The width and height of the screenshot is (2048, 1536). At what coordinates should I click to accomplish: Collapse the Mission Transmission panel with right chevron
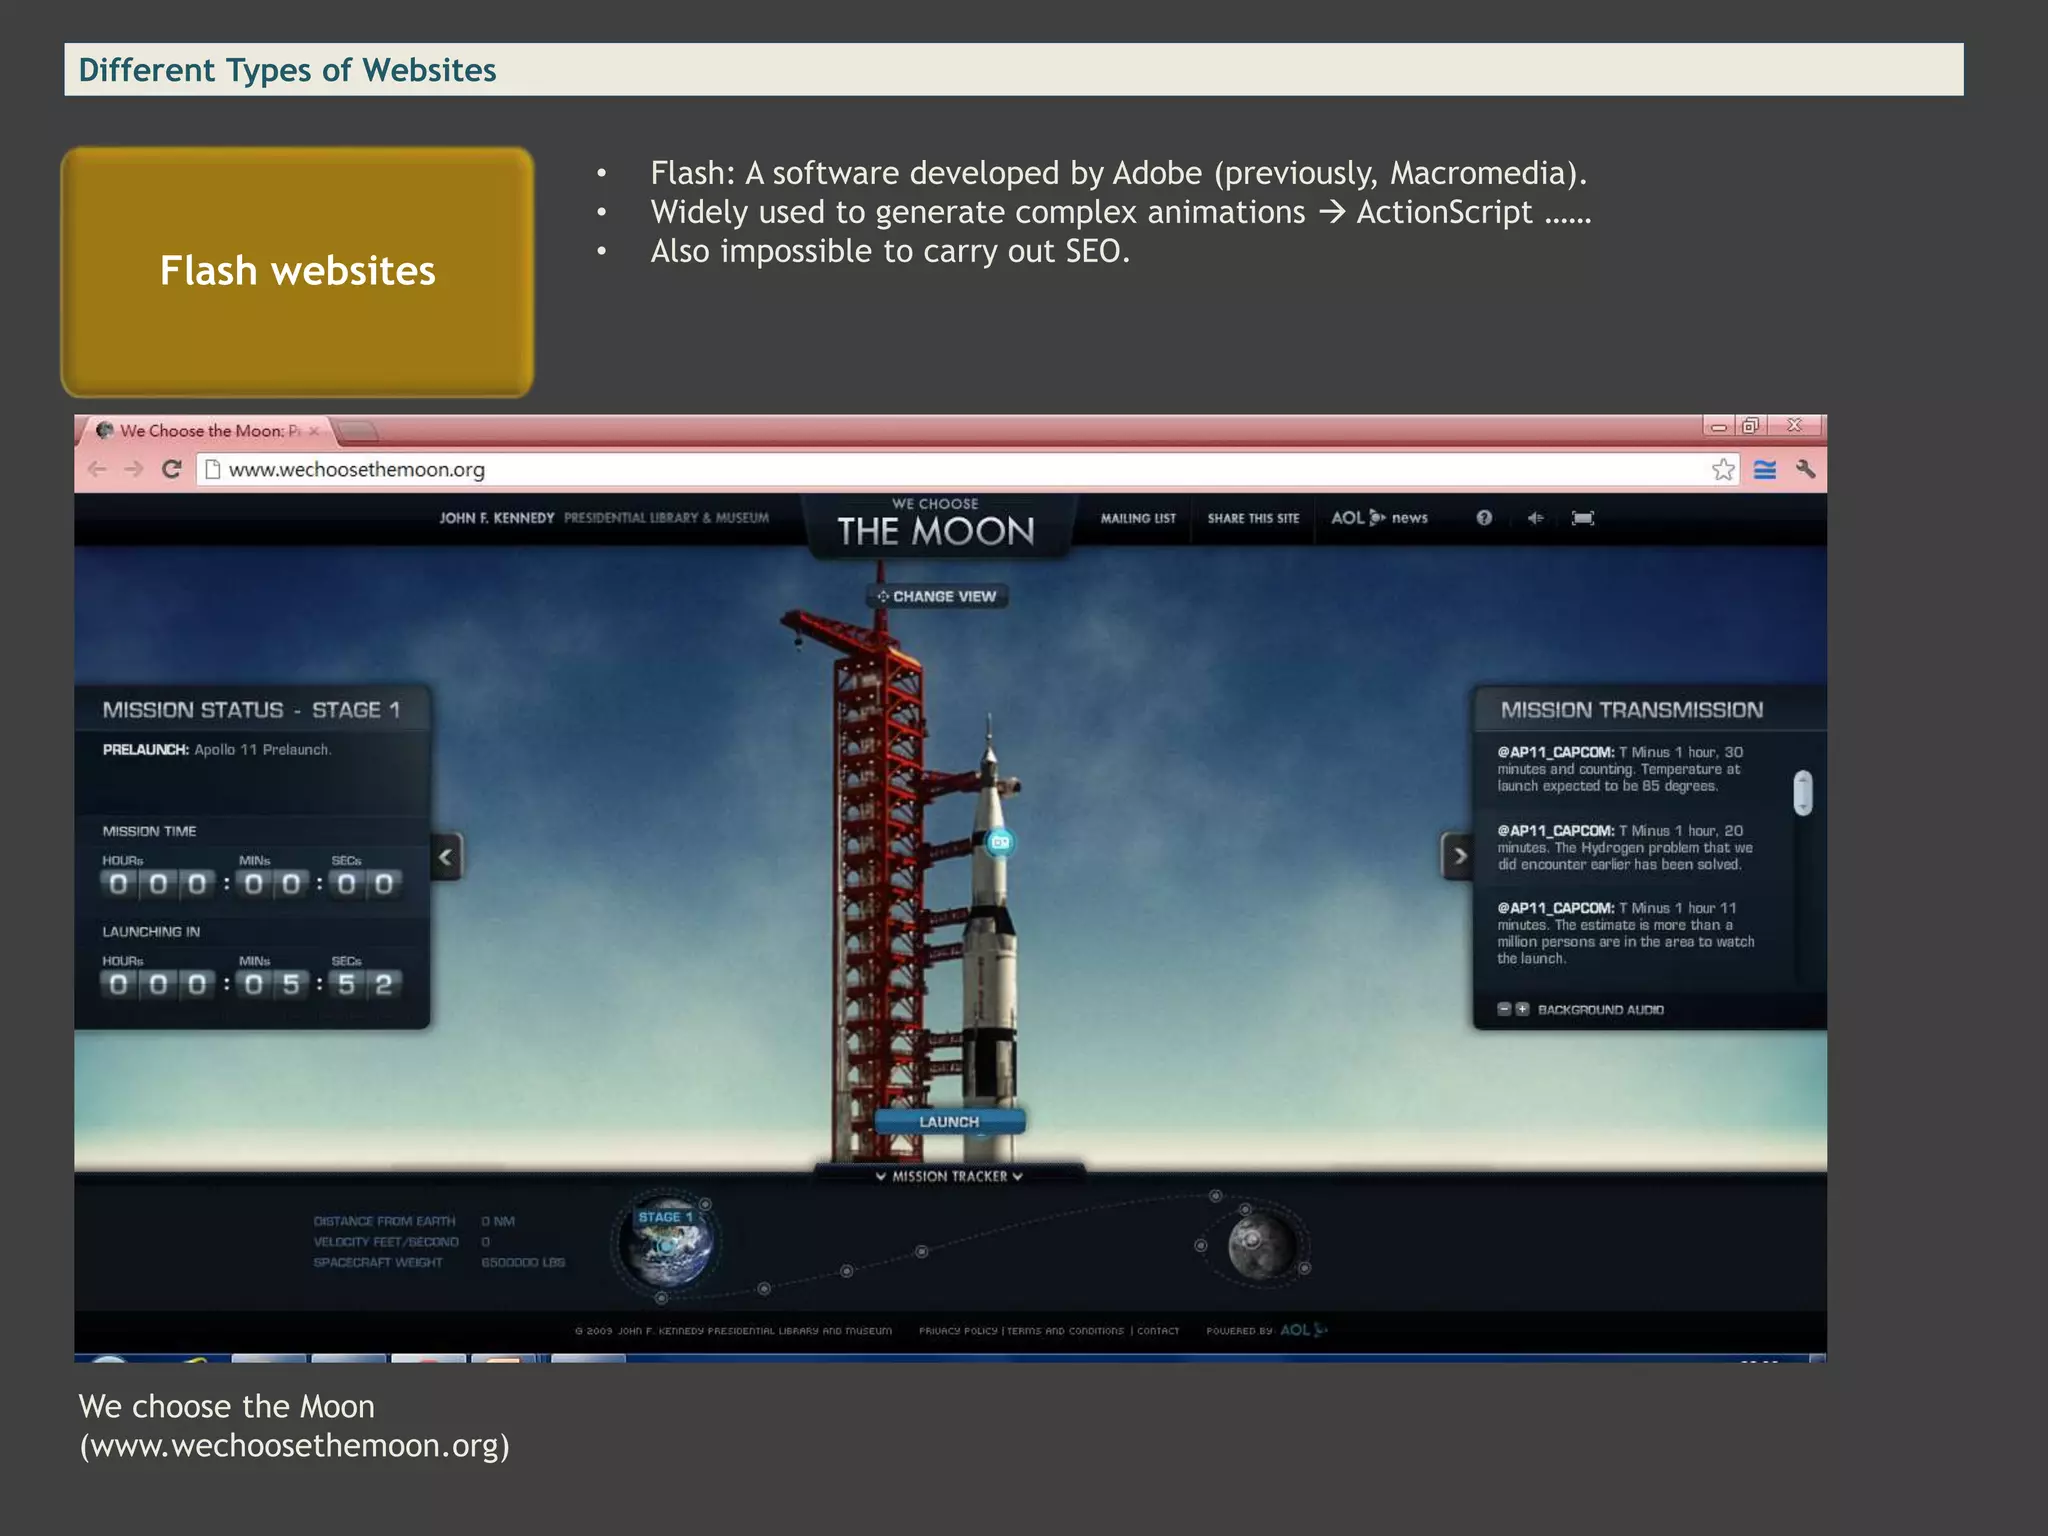pos(1458,856)
